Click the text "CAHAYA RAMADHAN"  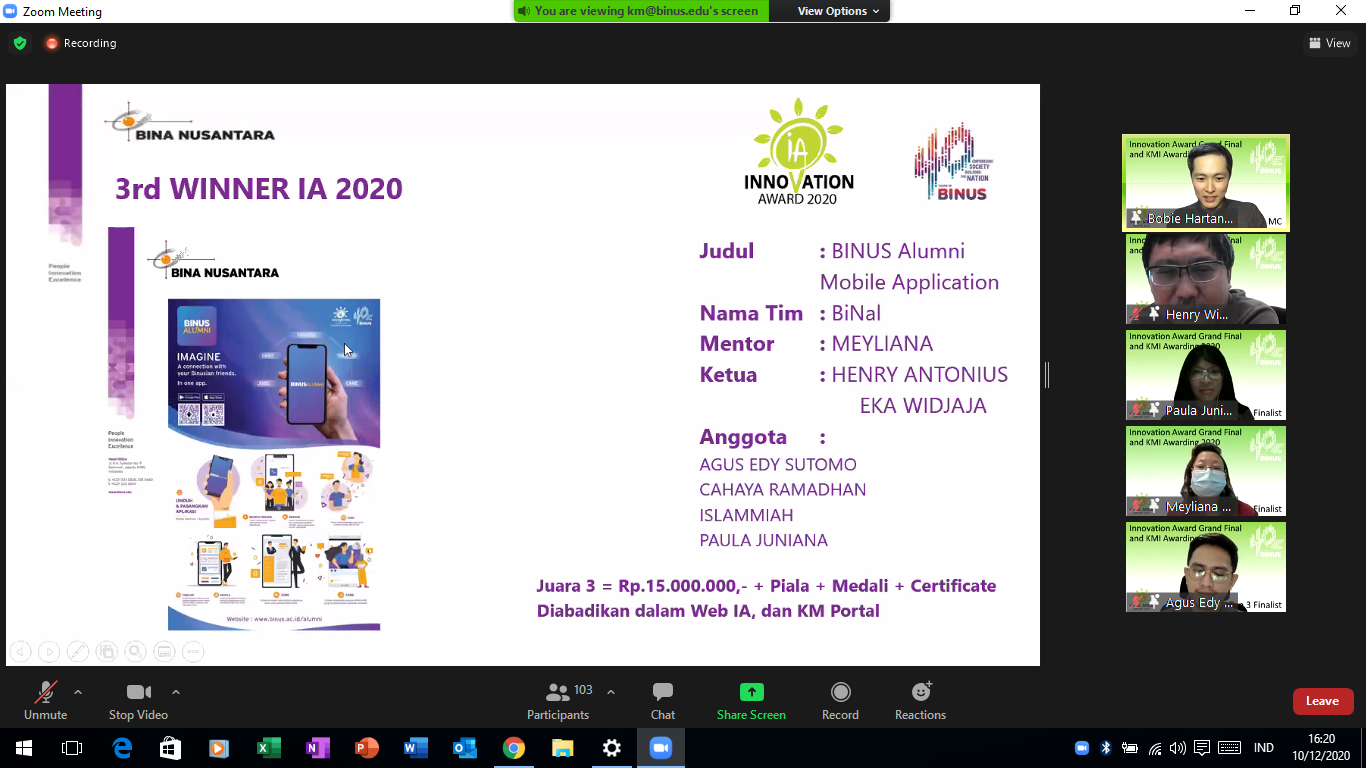[783, 490]
